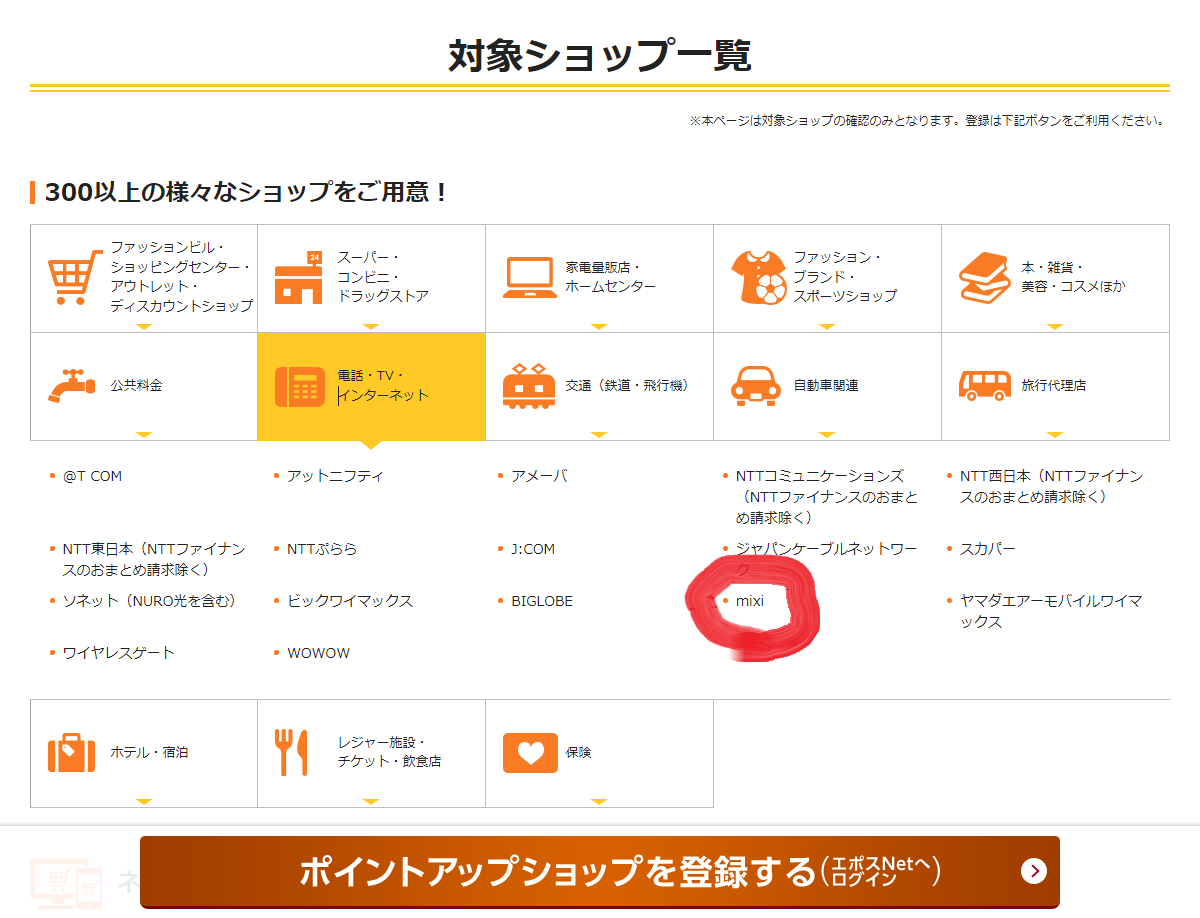Expand the ファッション・ブランド・スポーツショップ arrow
This screenshot has height=918, width=1200.
click(x=827, y=326)
